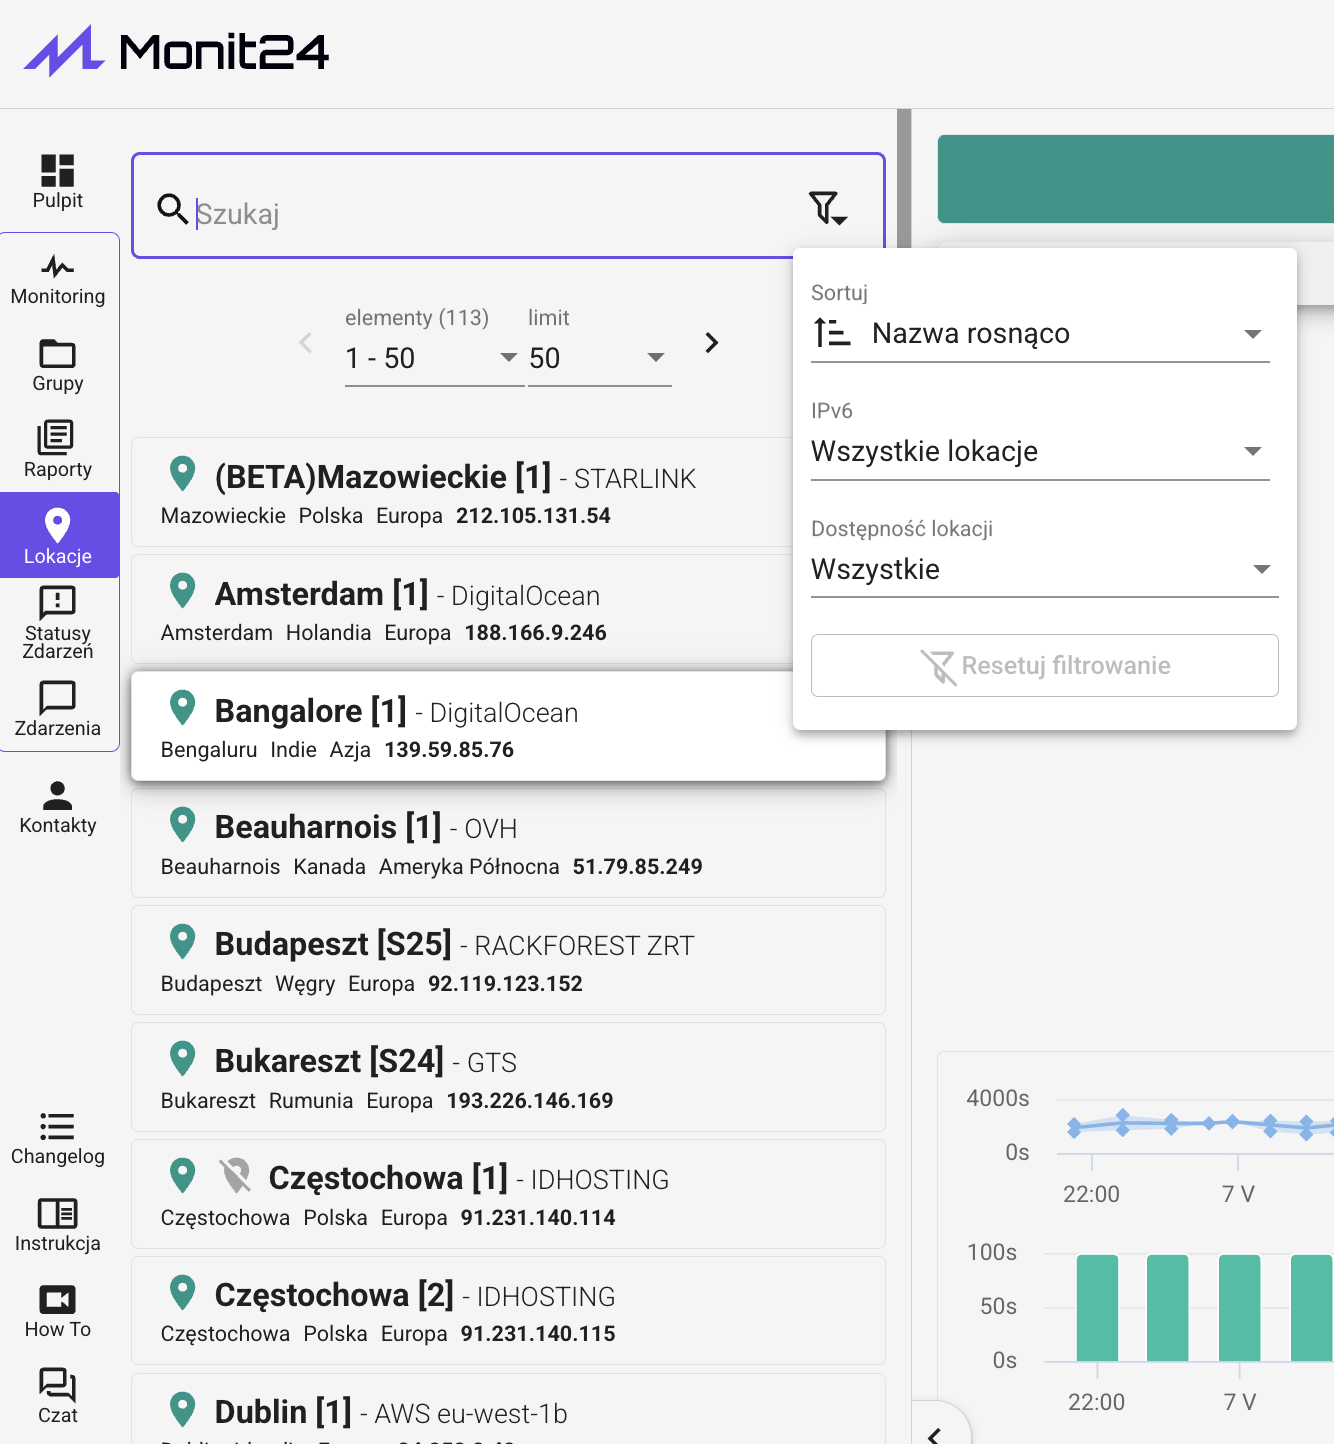This screenshot has width=1334, height=1444.
Task: Open the Raporty section
Action: tap(58, 450)
